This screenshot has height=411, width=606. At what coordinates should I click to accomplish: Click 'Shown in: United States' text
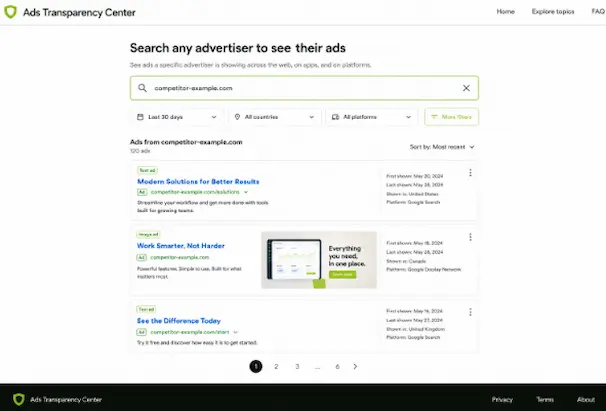click(x=412, y=194)
